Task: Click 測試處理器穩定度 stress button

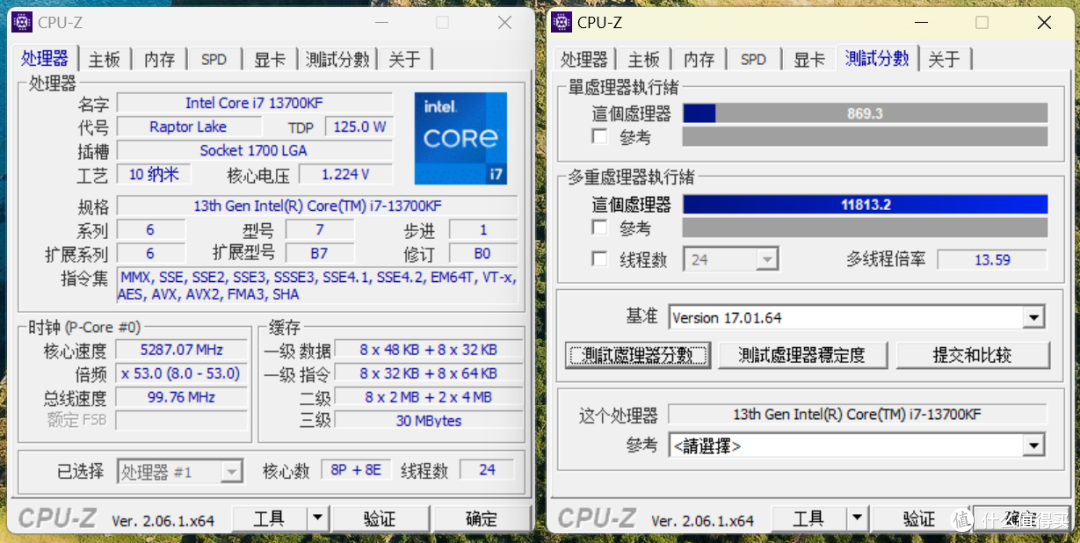Action: 802,356
